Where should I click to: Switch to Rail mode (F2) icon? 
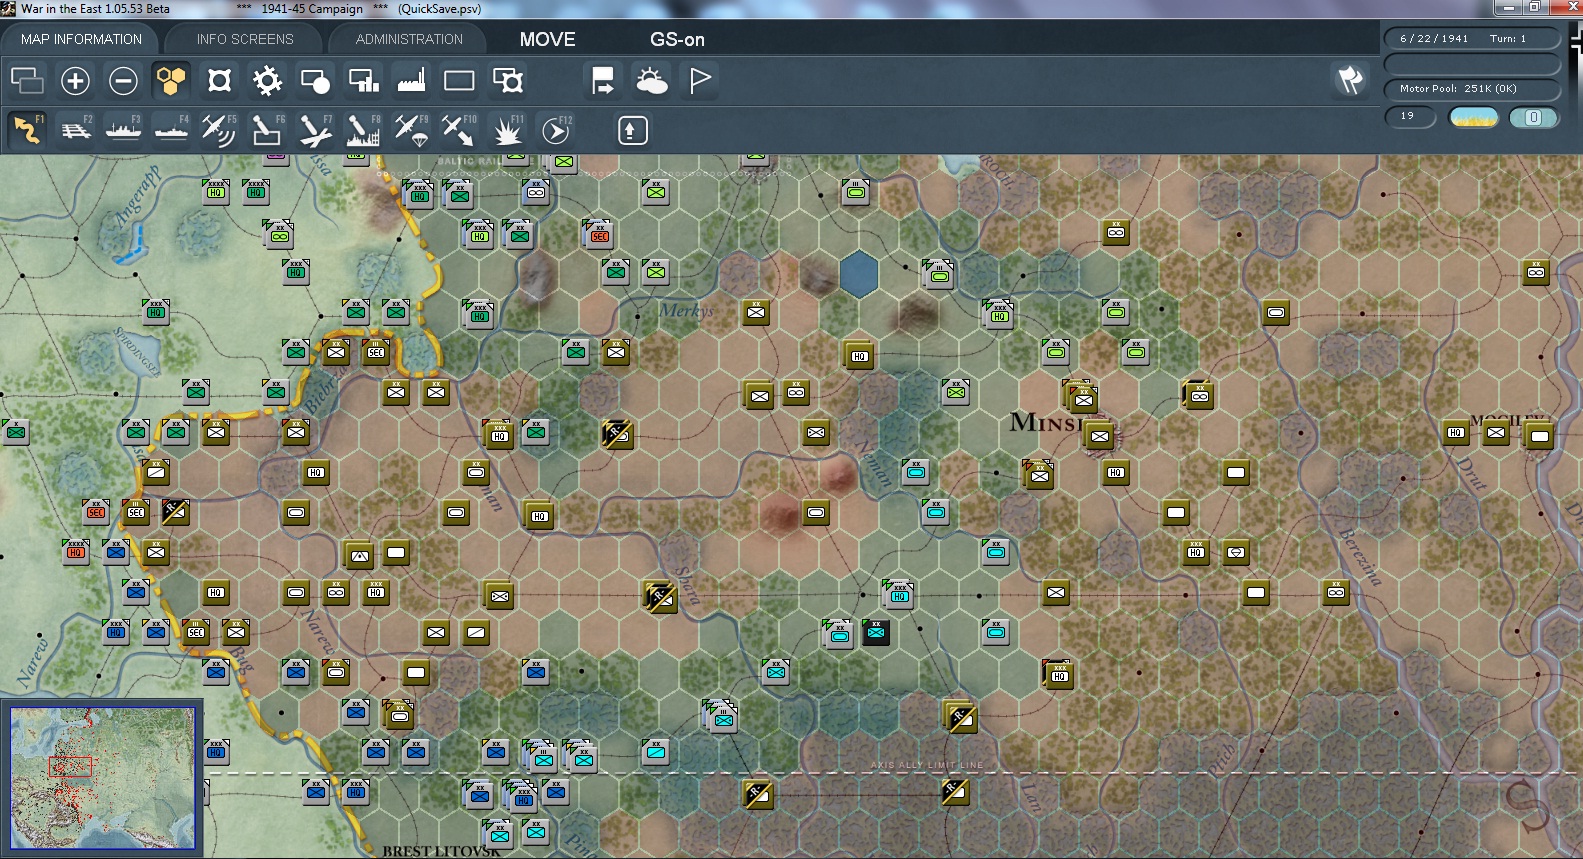(x=76, y=130)
